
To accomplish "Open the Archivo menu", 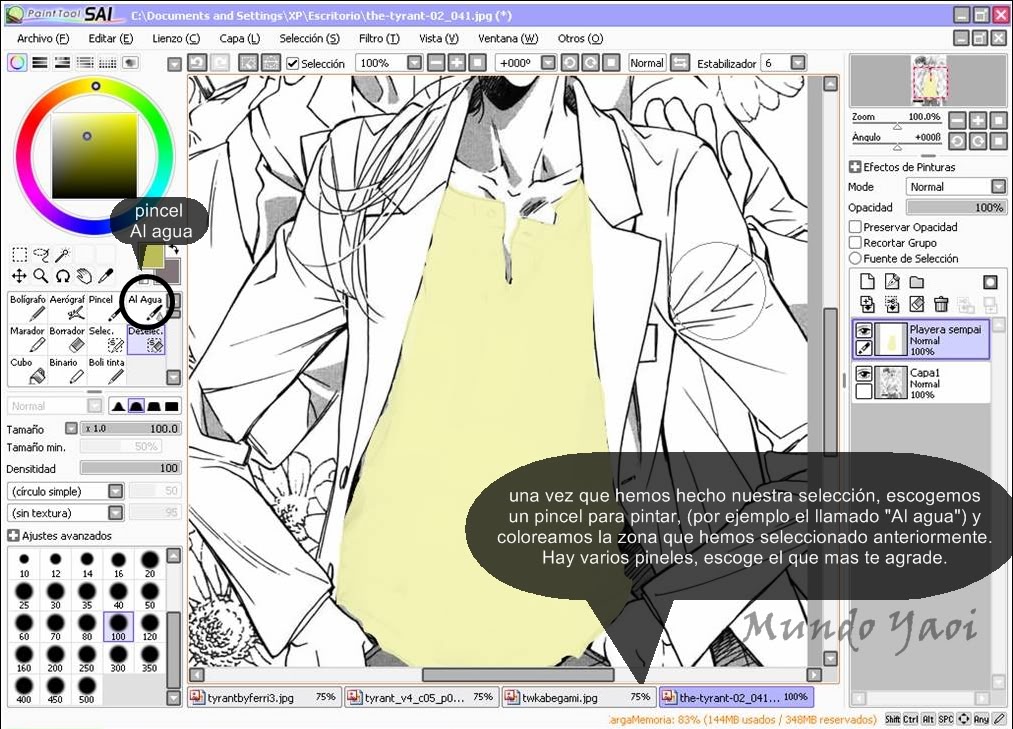I will pyautogui.click(x=43, y=39).
